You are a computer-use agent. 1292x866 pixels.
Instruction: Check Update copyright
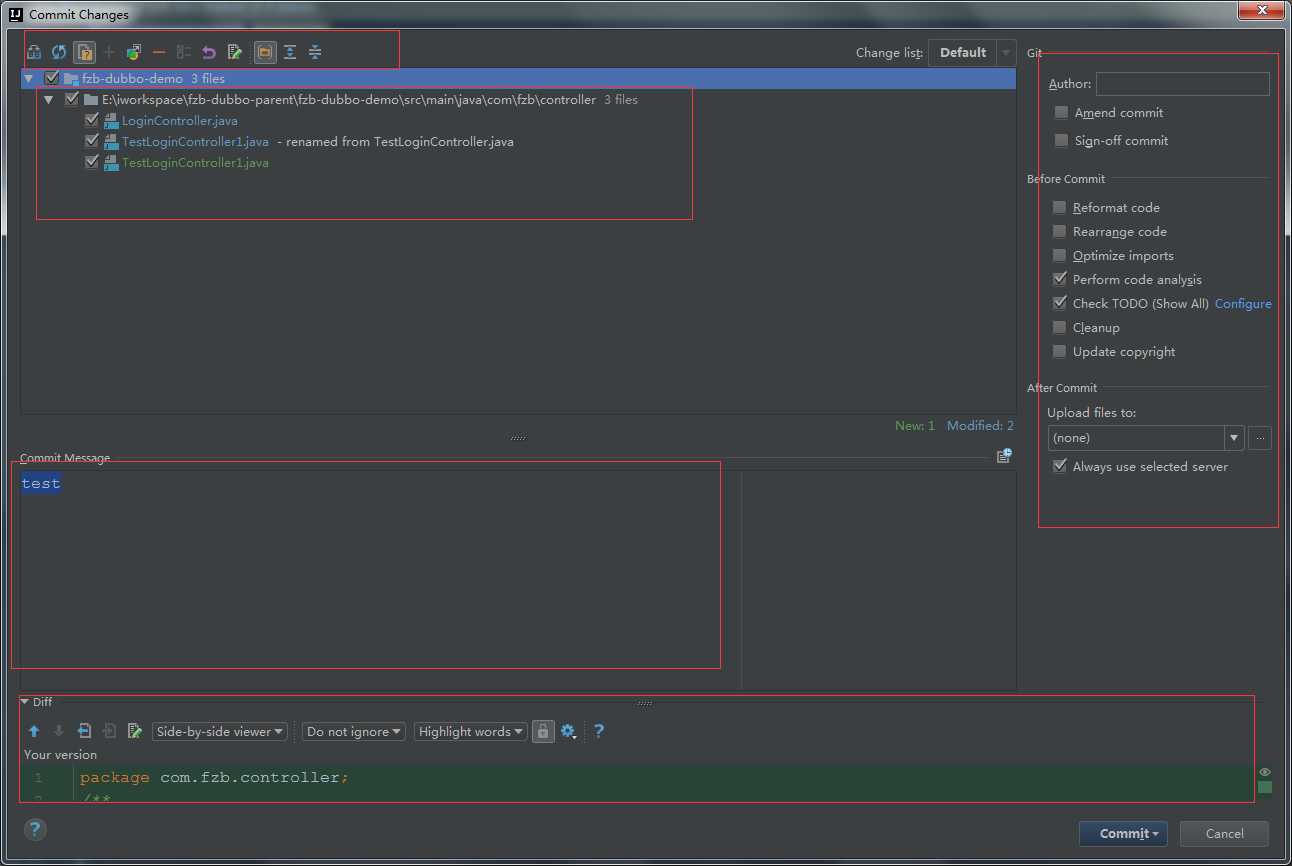pos(1059,351)
